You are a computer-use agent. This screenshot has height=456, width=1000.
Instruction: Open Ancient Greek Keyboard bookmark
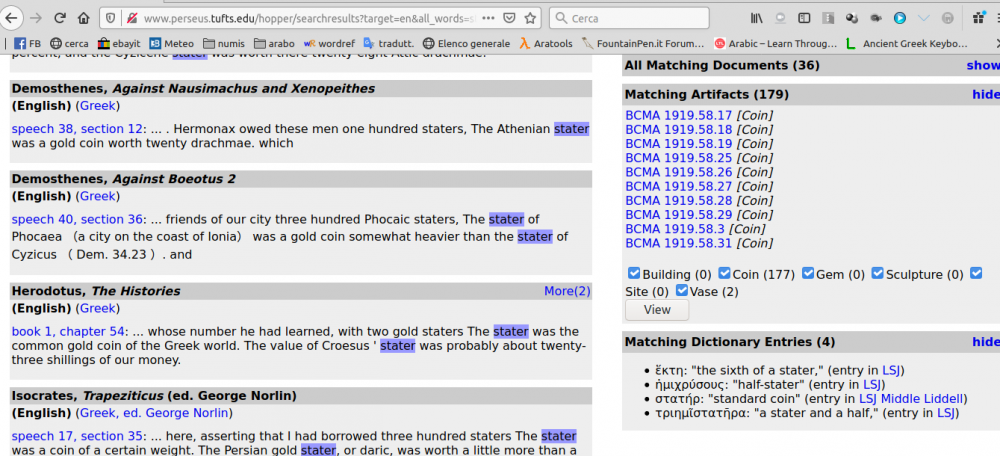tap(906, 43)
